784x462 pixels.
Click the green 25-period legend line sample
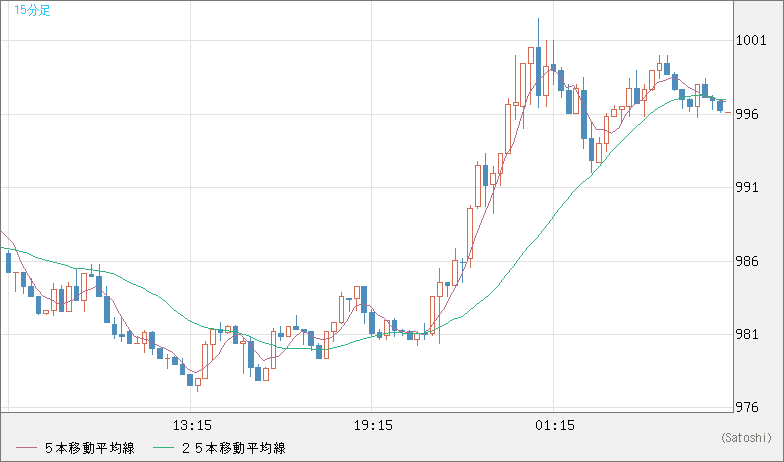click(x=163, y=448)
